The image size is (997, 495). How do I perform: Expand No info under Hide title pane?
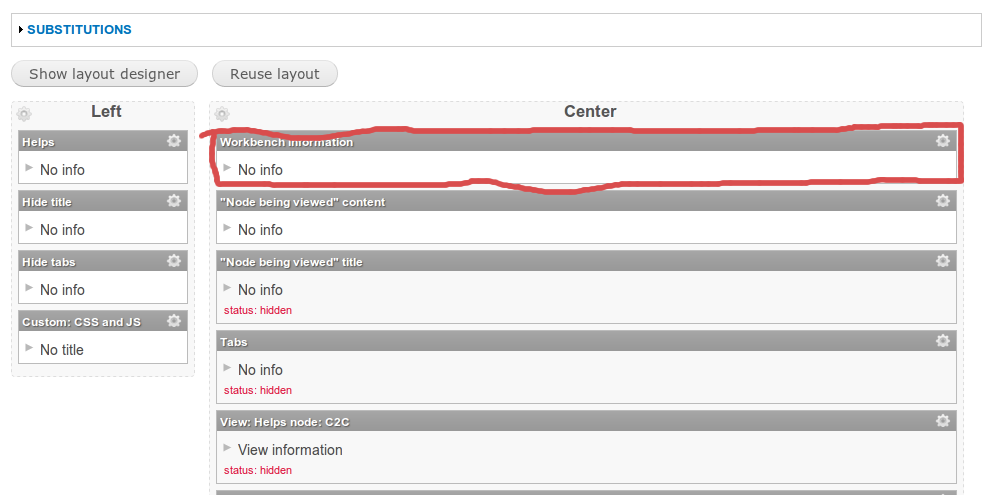coord(29,227)
